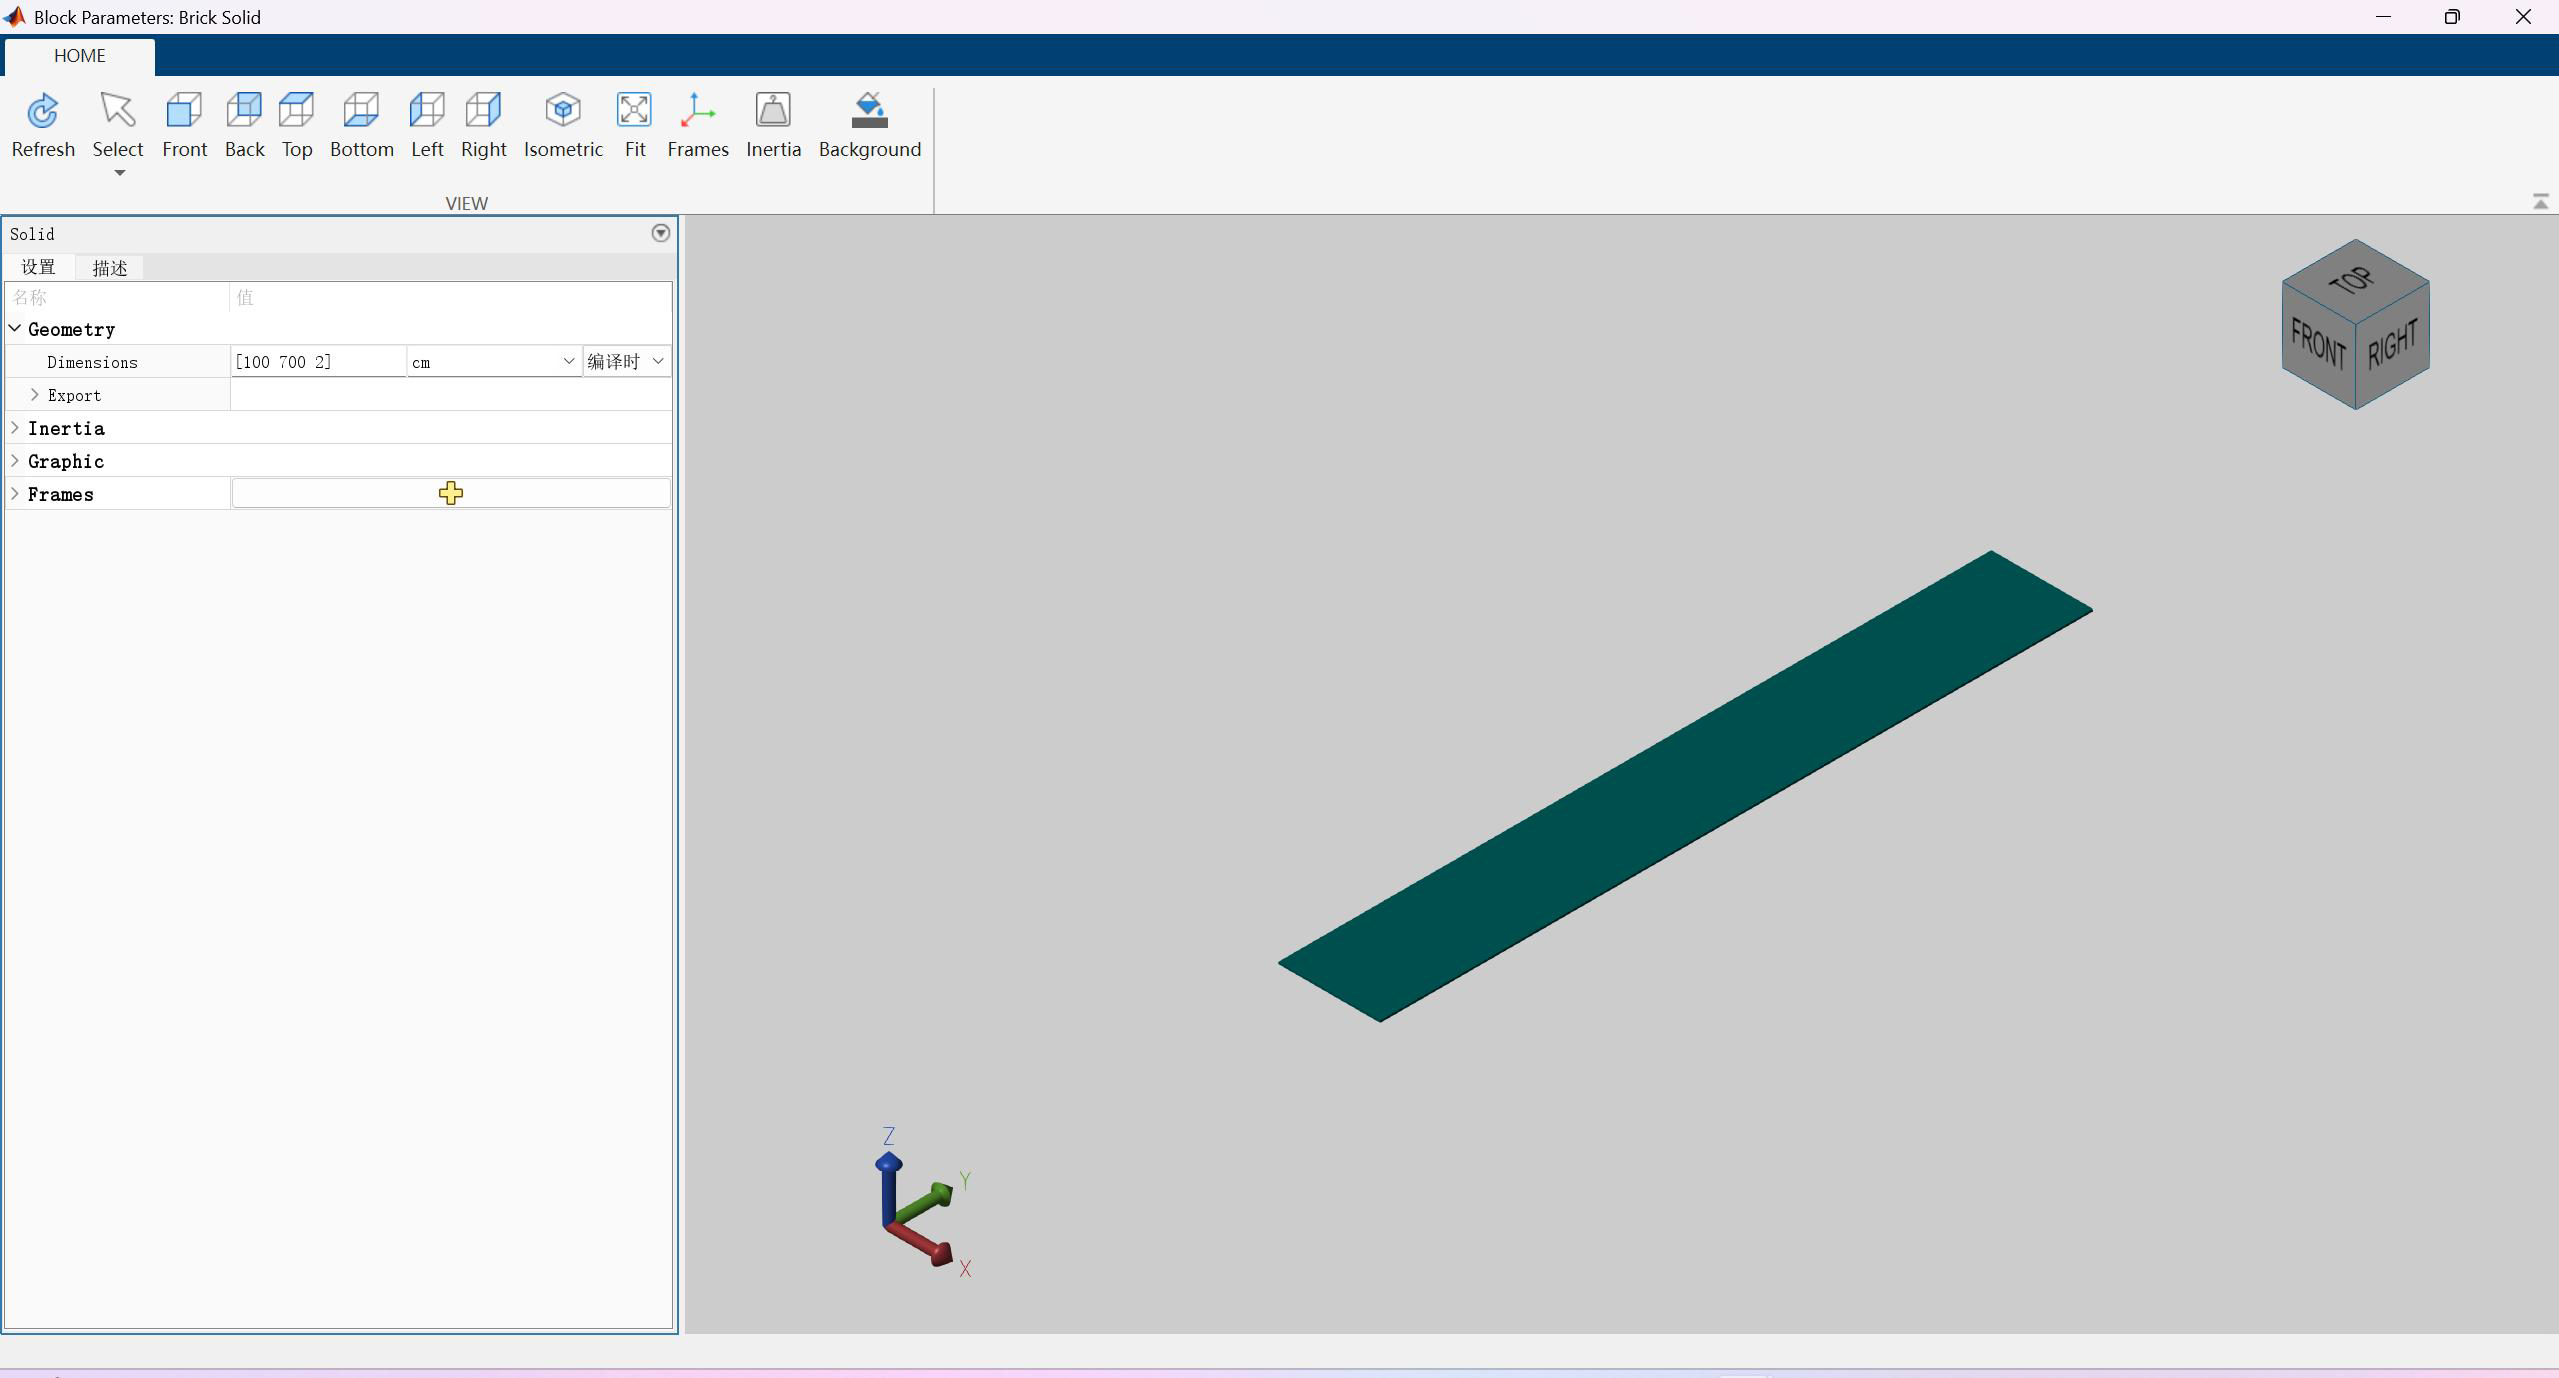Click the yellow plus to add frame
The width and height of the screenshot is (2559, 1378).
coord(451,493)
